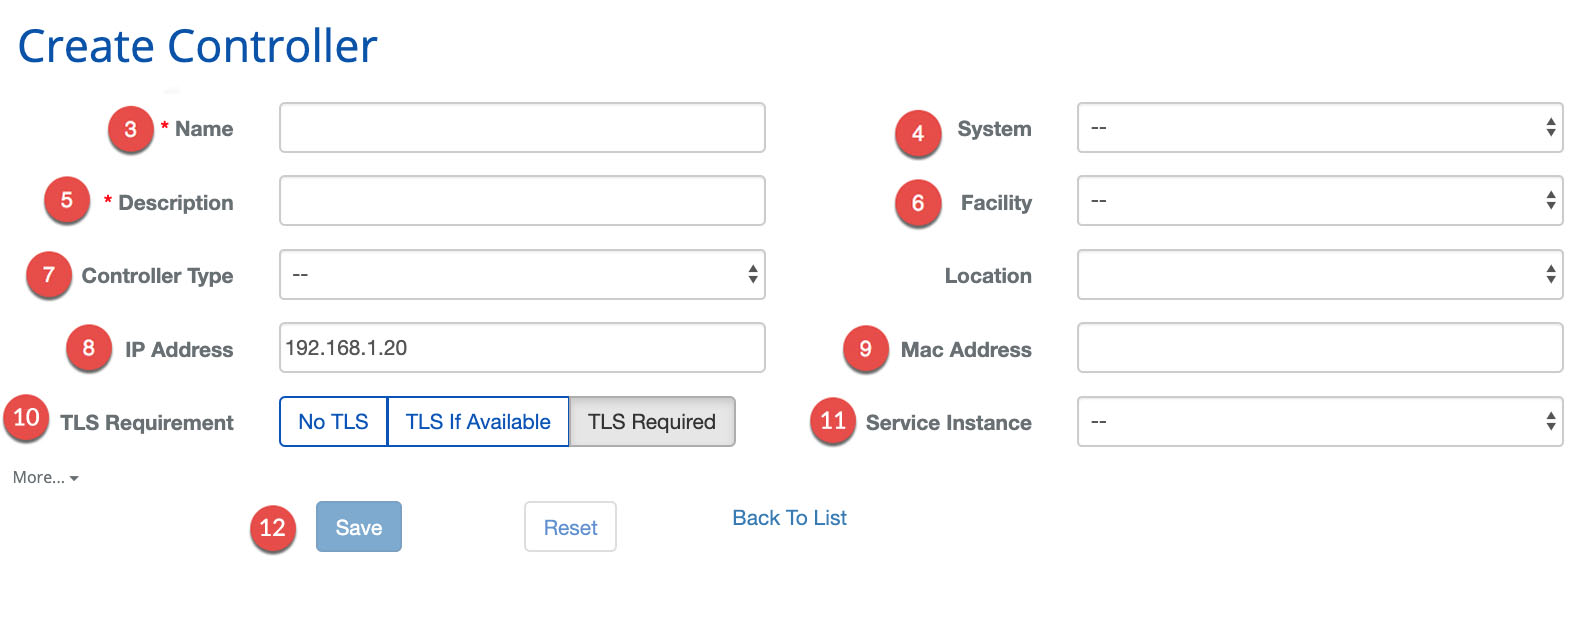This screenshot has height=636, width=1575.
Task: Click the Reset button
Action: coord(570,527)
